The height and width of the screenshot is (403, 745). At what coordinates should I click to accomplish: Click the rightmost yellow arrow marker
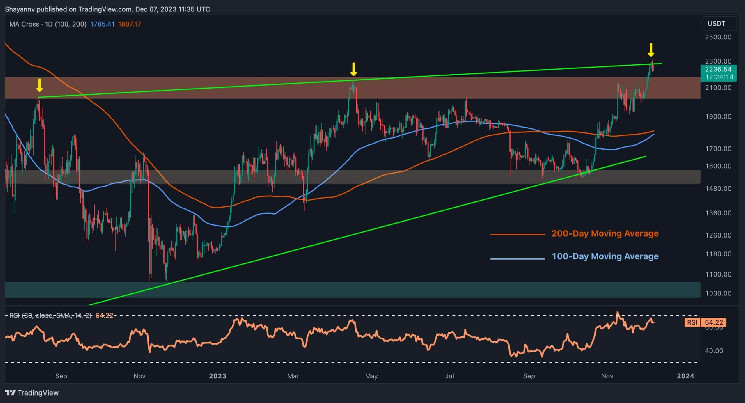651,49
